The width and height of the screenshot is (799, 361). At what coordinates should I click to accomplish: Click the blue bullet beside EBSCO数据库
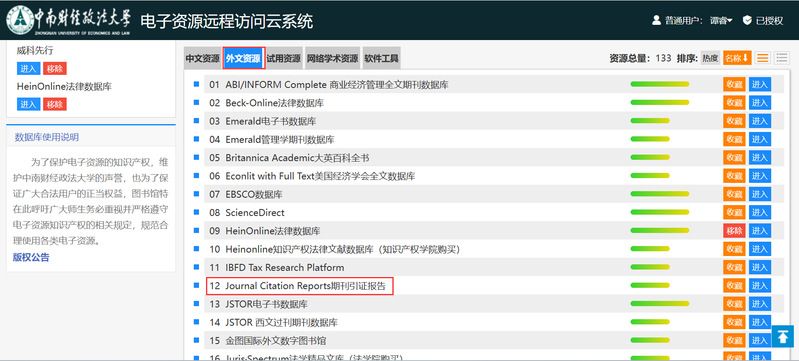197,194
